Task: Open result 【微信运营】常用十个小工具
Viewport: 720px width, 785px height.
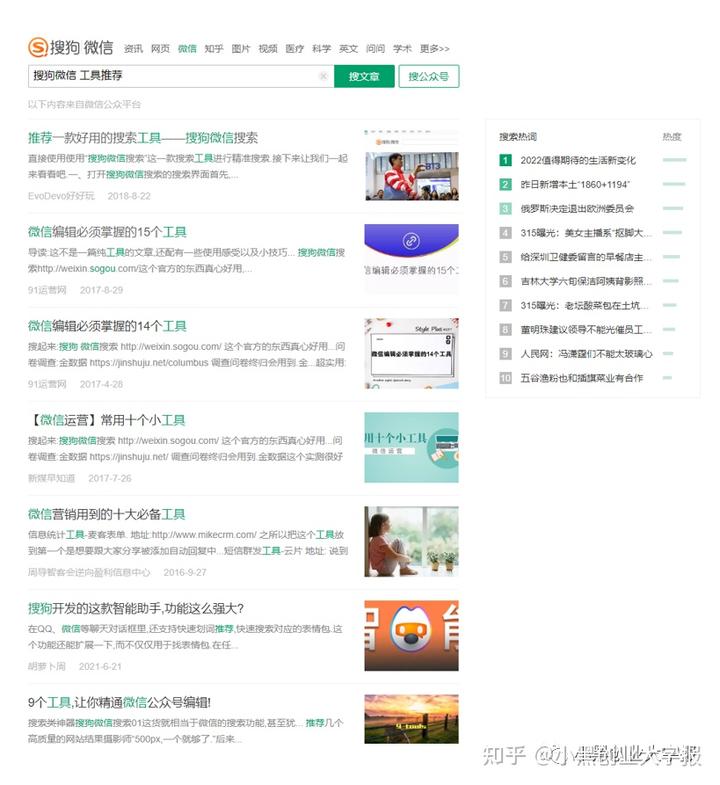Action: 107,420
